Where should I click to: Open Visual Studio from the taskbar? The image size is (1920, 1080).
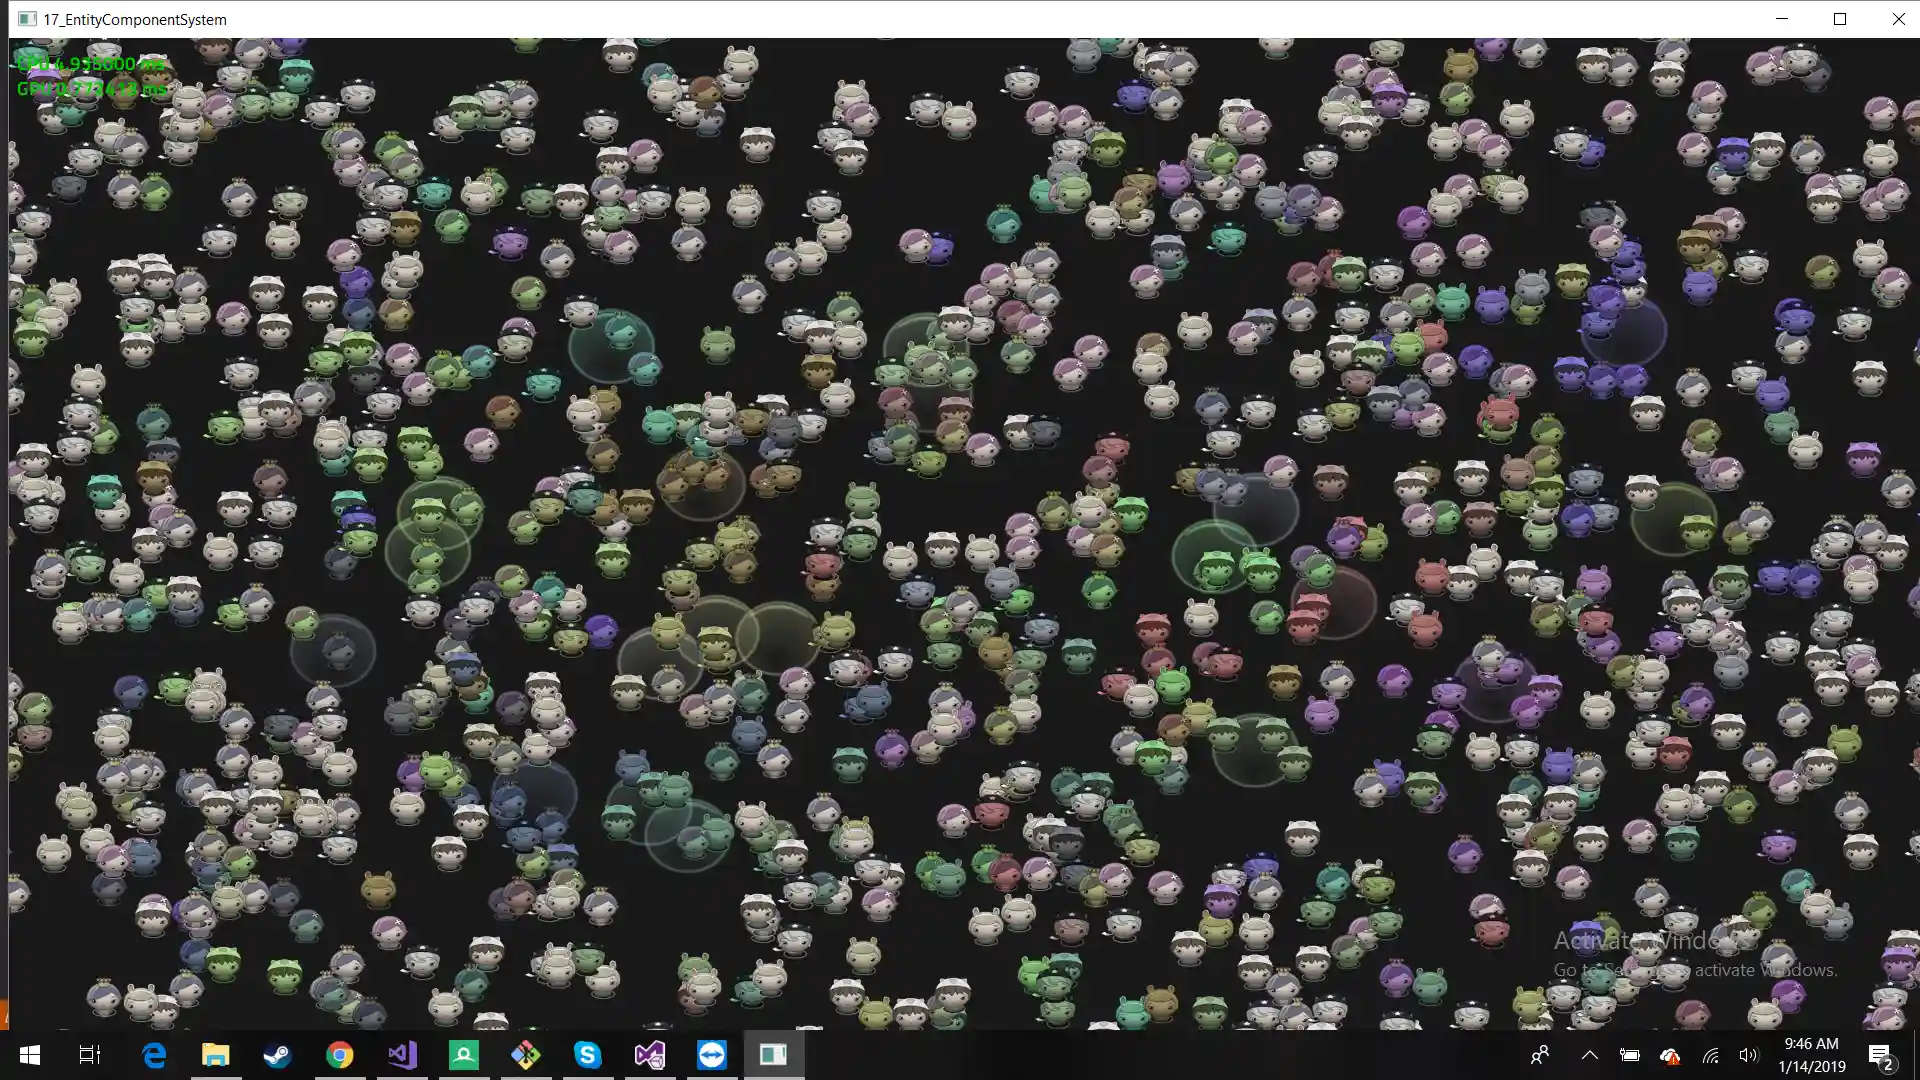(650, 1054)
